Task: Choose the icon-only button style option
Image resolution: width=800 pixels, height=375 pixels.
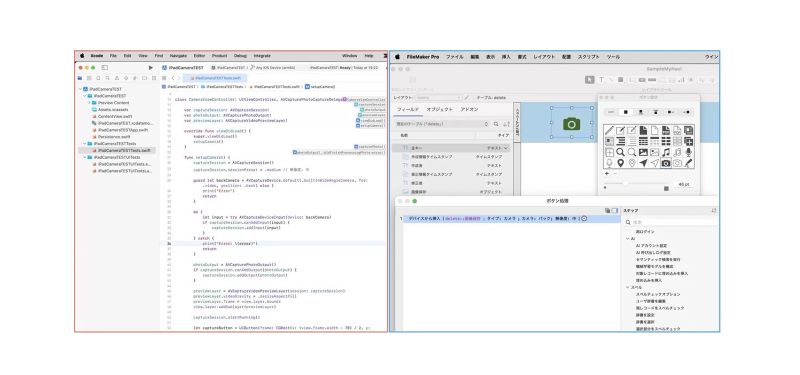Action: pyautogui.click(x=626, y=112)
